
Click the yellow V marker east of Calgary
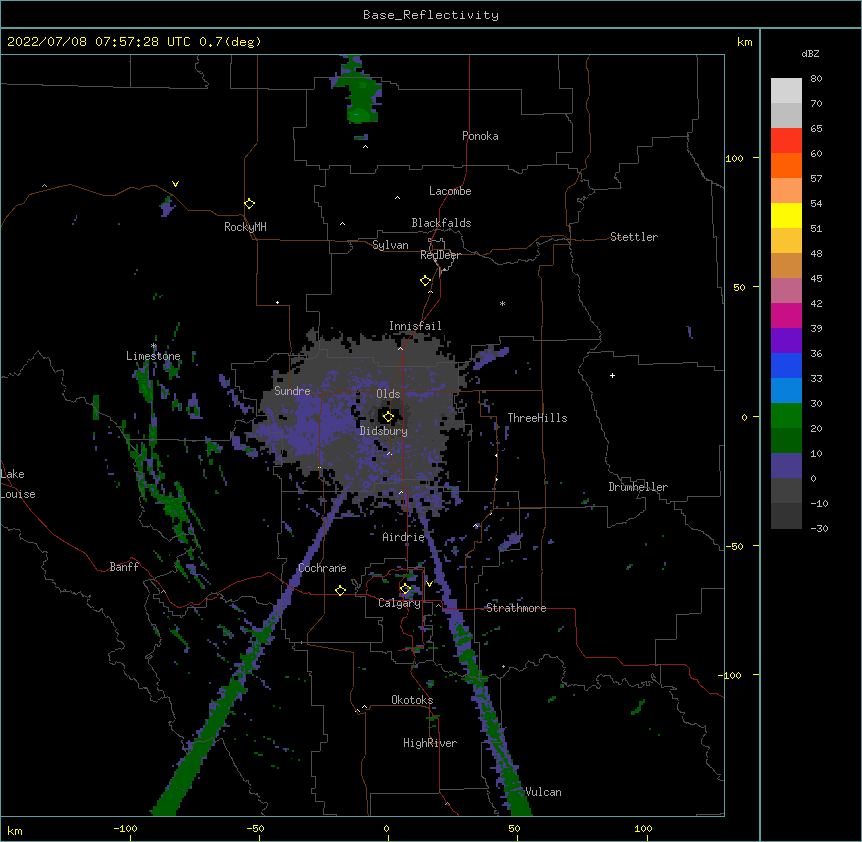429,584
